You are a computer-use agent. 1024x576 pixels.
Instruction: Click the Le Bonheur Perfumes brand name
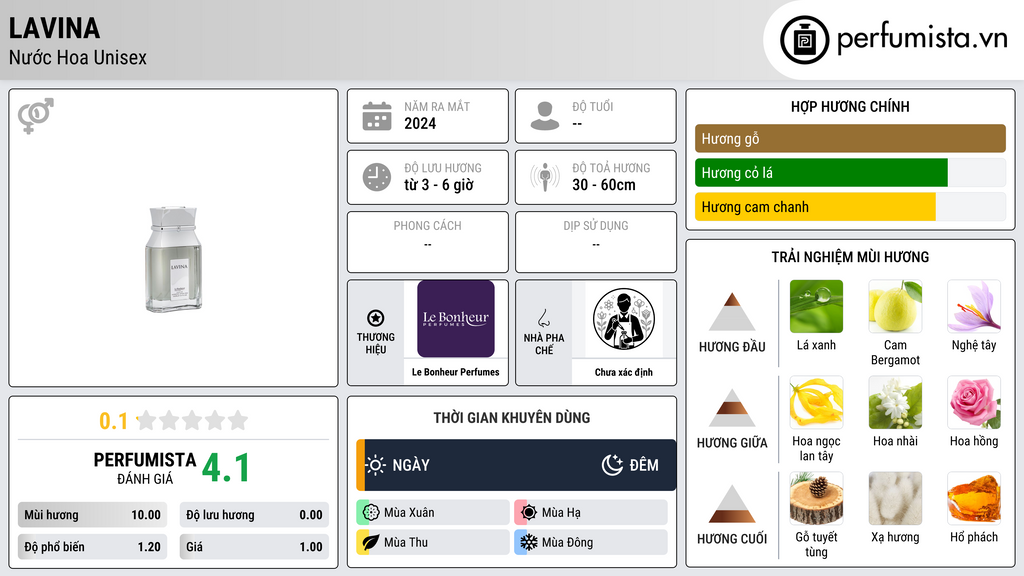pos(456,372)
